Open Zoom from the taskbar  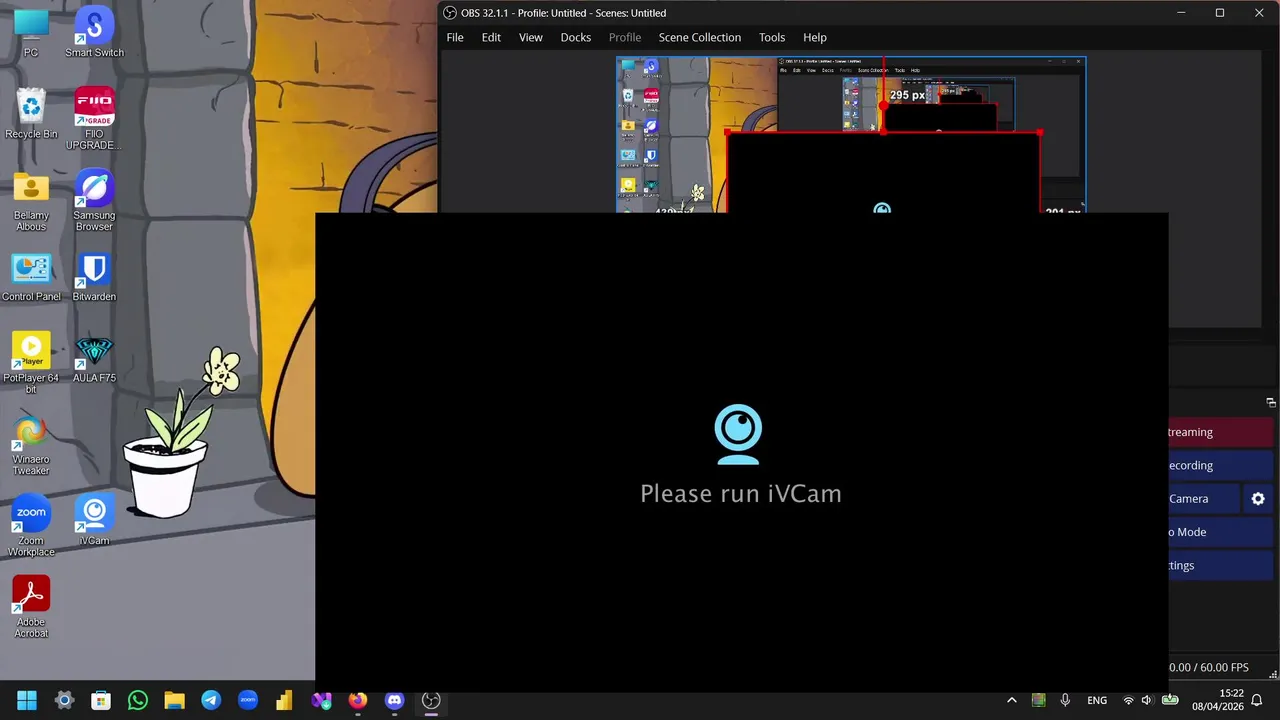point(248,700)
